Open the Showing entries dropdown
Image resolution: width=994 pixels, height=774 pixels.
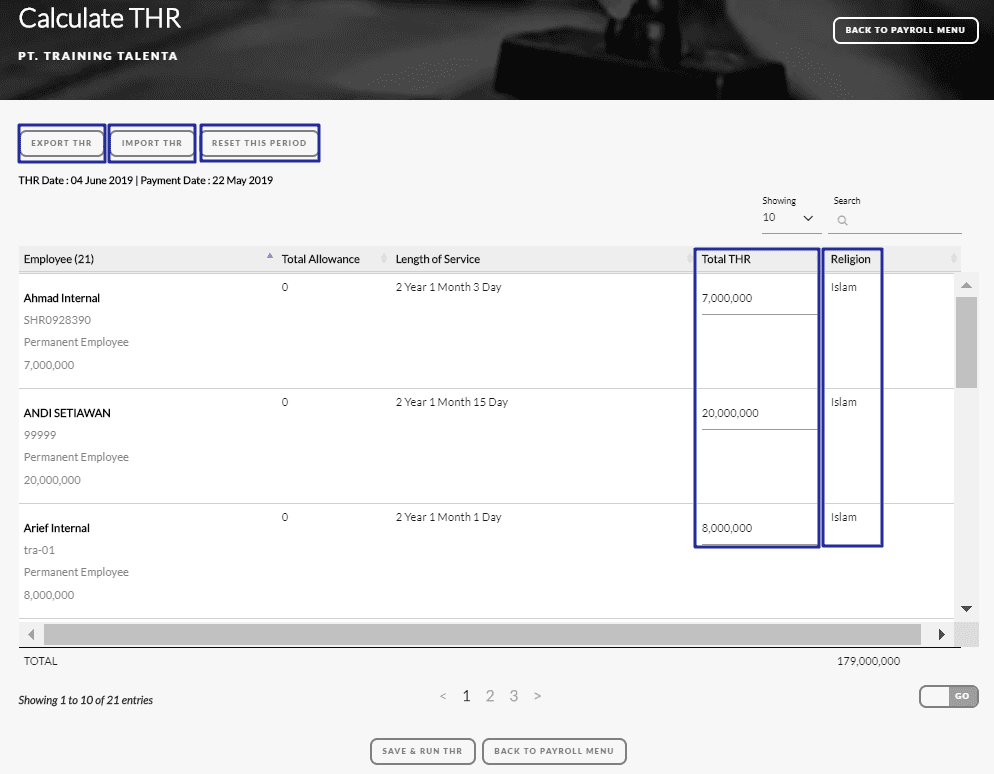[788, 218]
